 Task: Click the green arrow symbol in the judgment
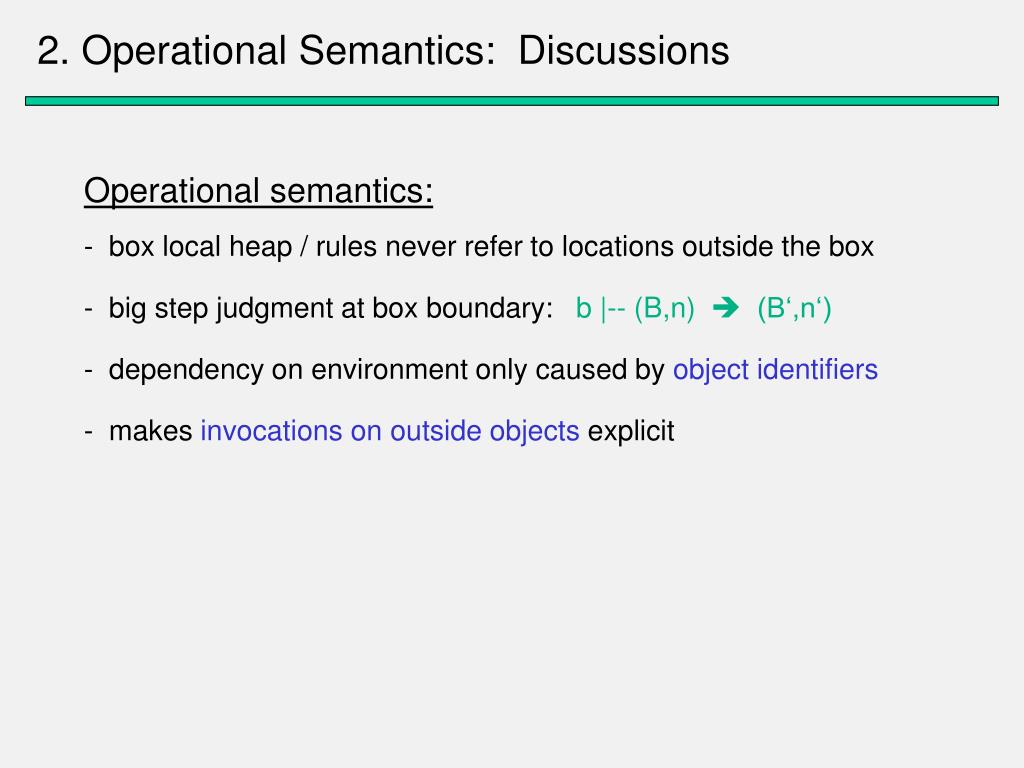point(725,308)
